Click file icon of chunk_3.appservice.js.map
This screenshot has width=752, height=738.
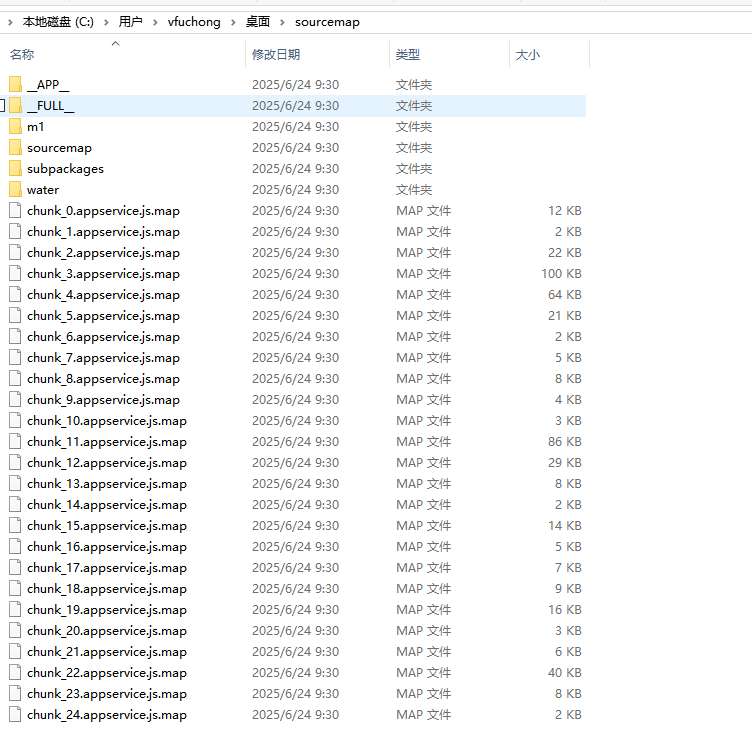15,274
